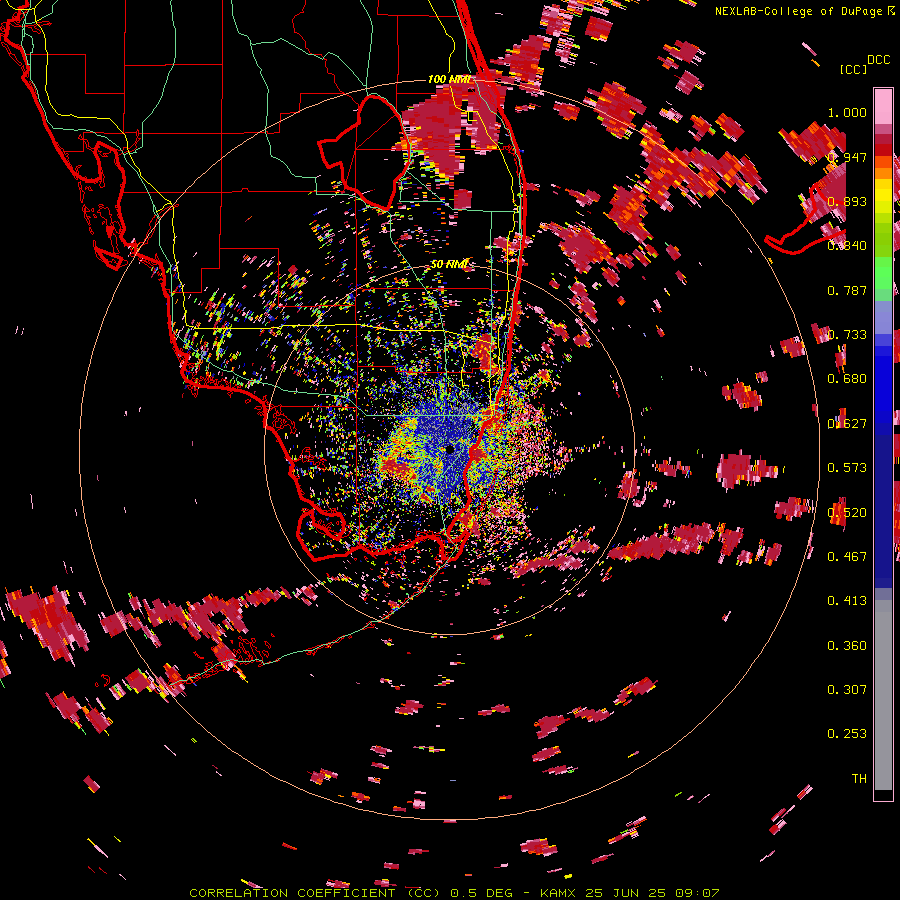Click the DCC legend header label
The height and width of the screenshot is (900, 900).
[x=878, y=60]
